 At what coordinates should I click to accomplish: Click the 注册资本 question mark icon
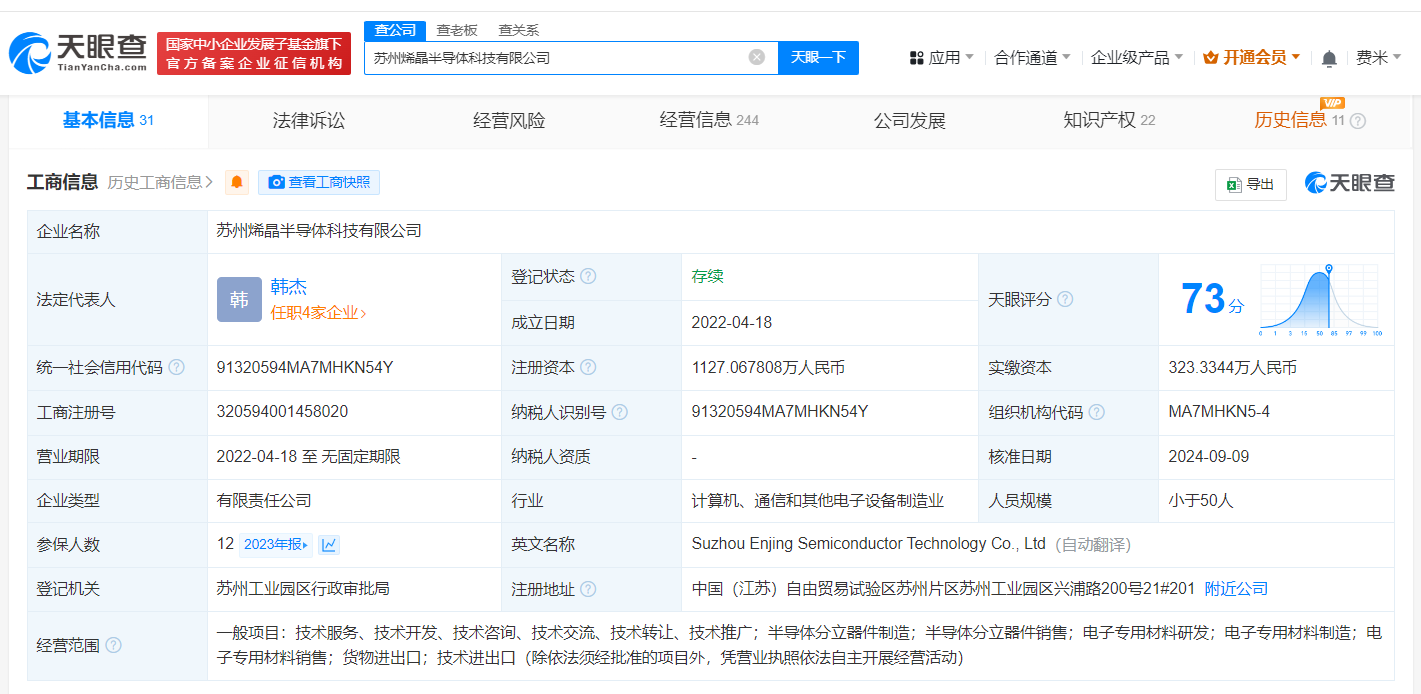589,367
